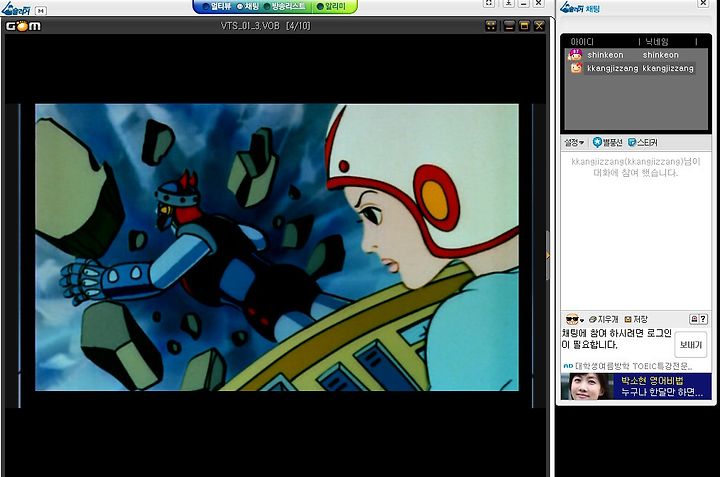The width and height of the screenshot is (720, 477).
Task: Close the chat panel window
Action: 703,3
